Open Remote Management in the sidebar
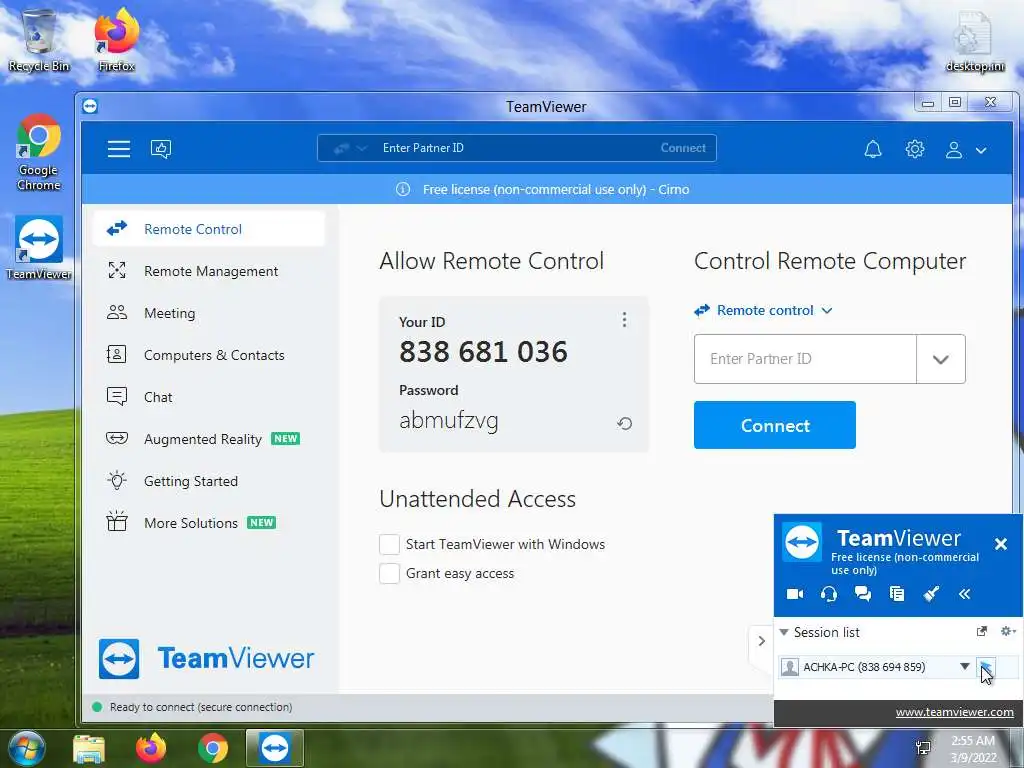Viewport: 1024px width, 768px height. (x=209, y=271)
